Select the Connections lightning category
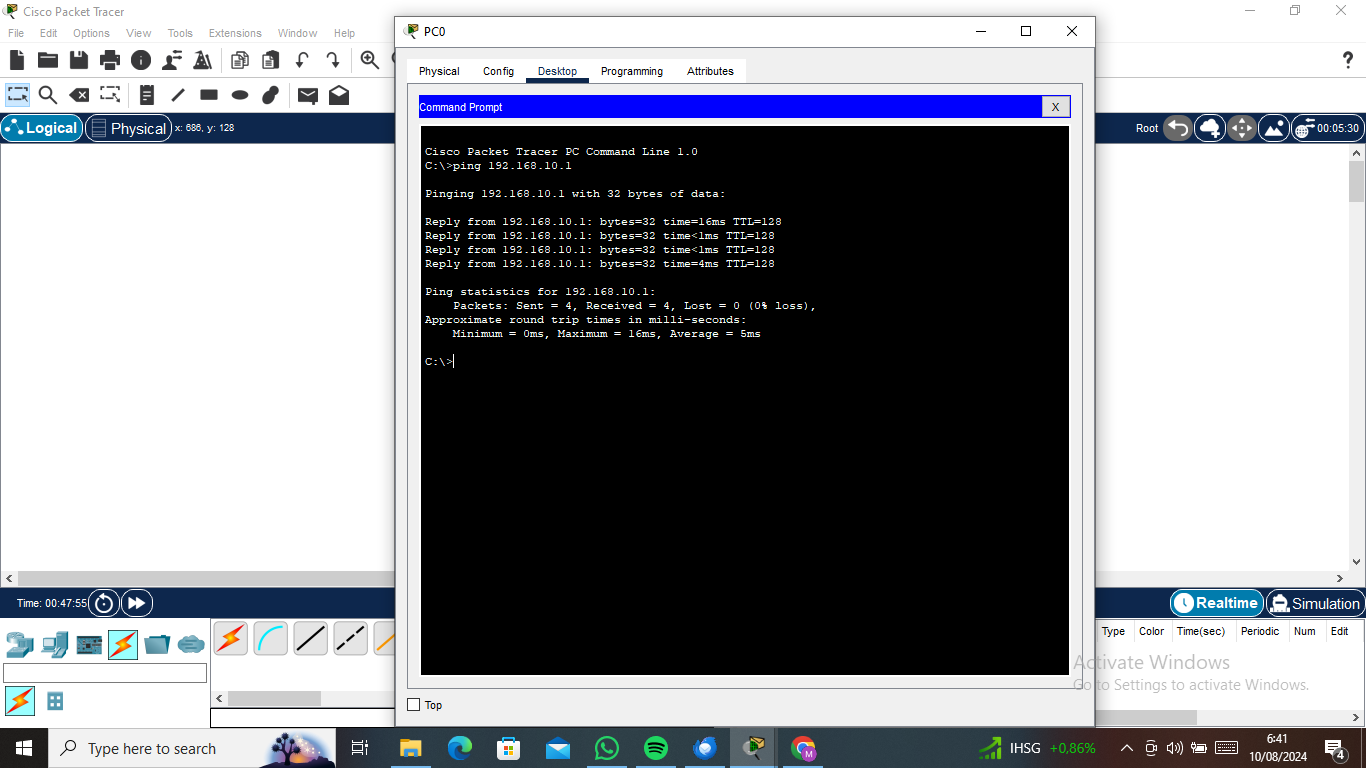The height and width of the screenshot is (768, 1366). coord(123,644)
